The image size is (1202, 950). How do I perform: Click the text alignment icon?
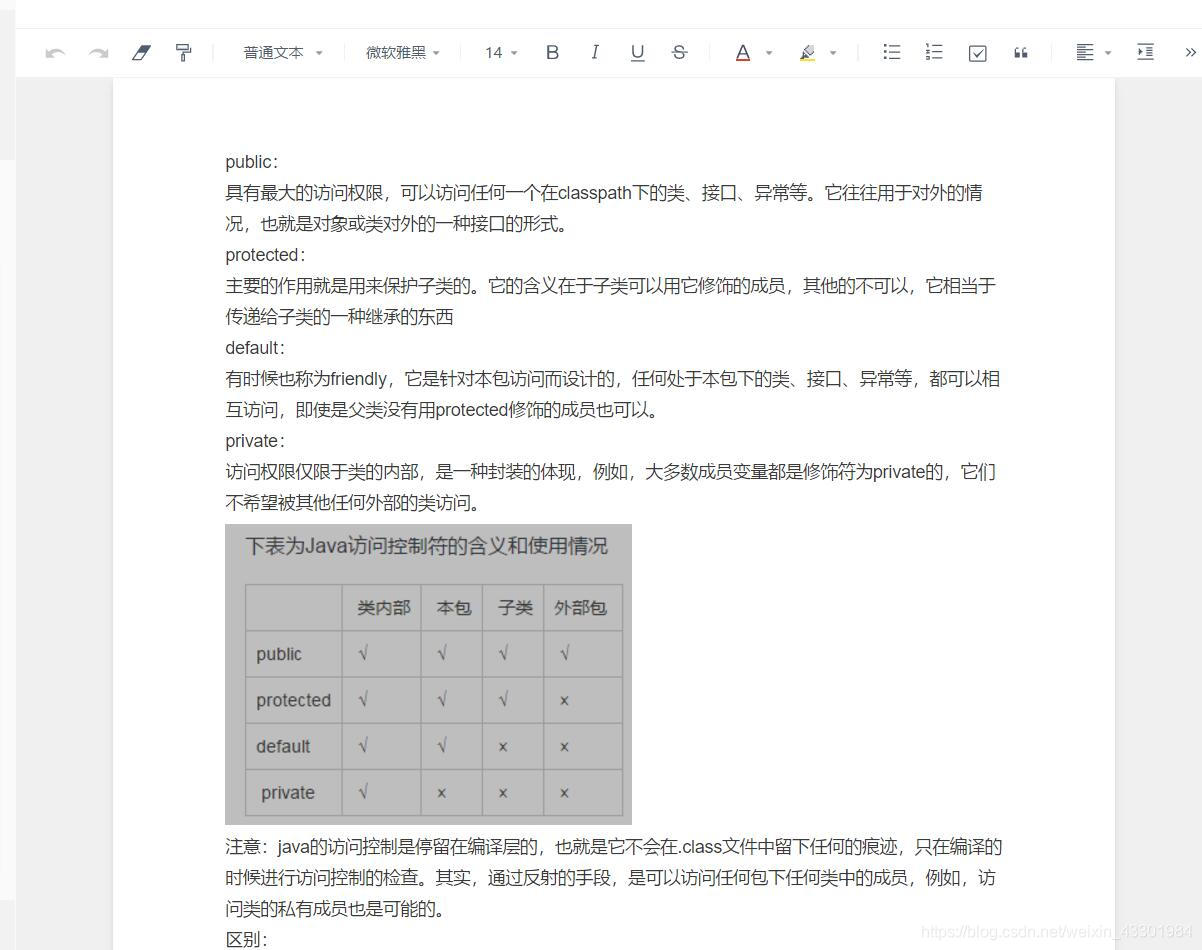[1085, 53]
